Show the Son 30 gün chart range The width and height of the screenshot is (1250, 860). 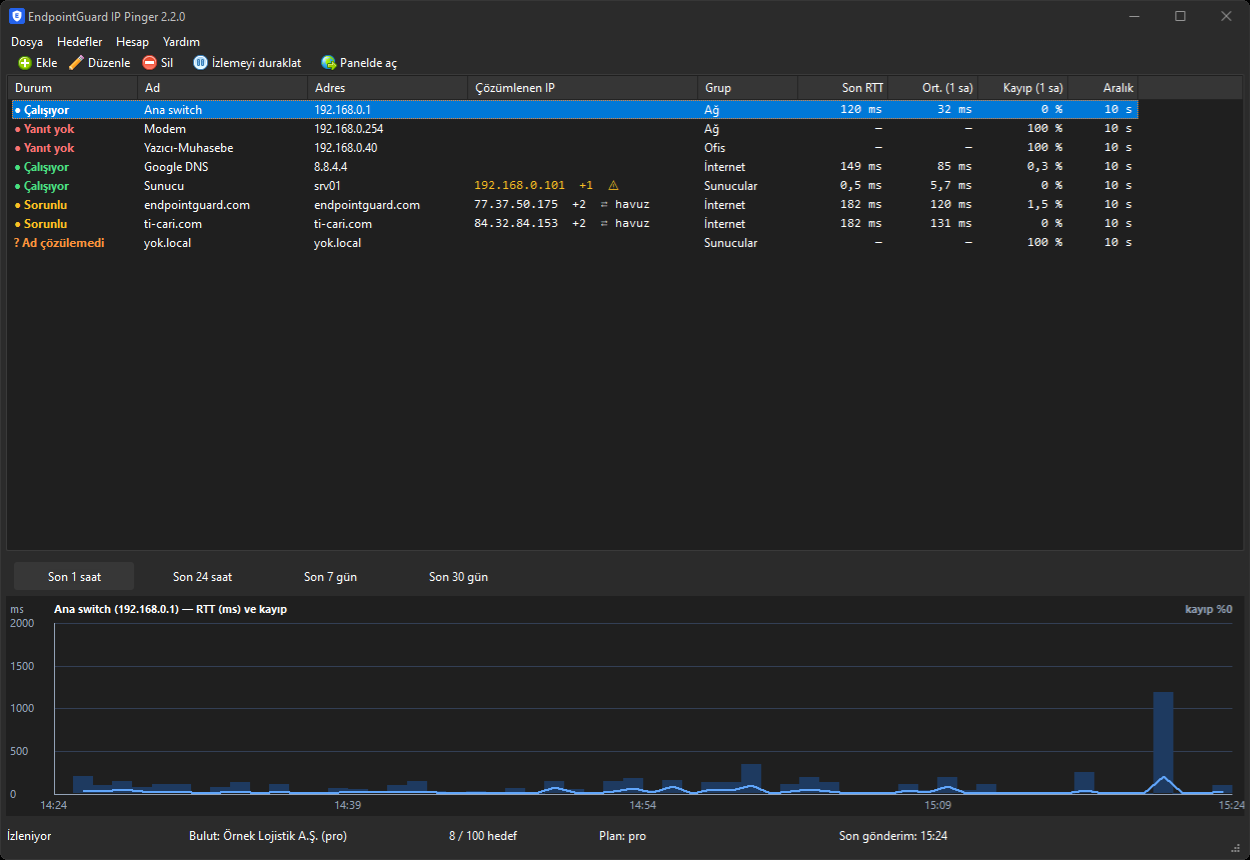coord(458,577)
